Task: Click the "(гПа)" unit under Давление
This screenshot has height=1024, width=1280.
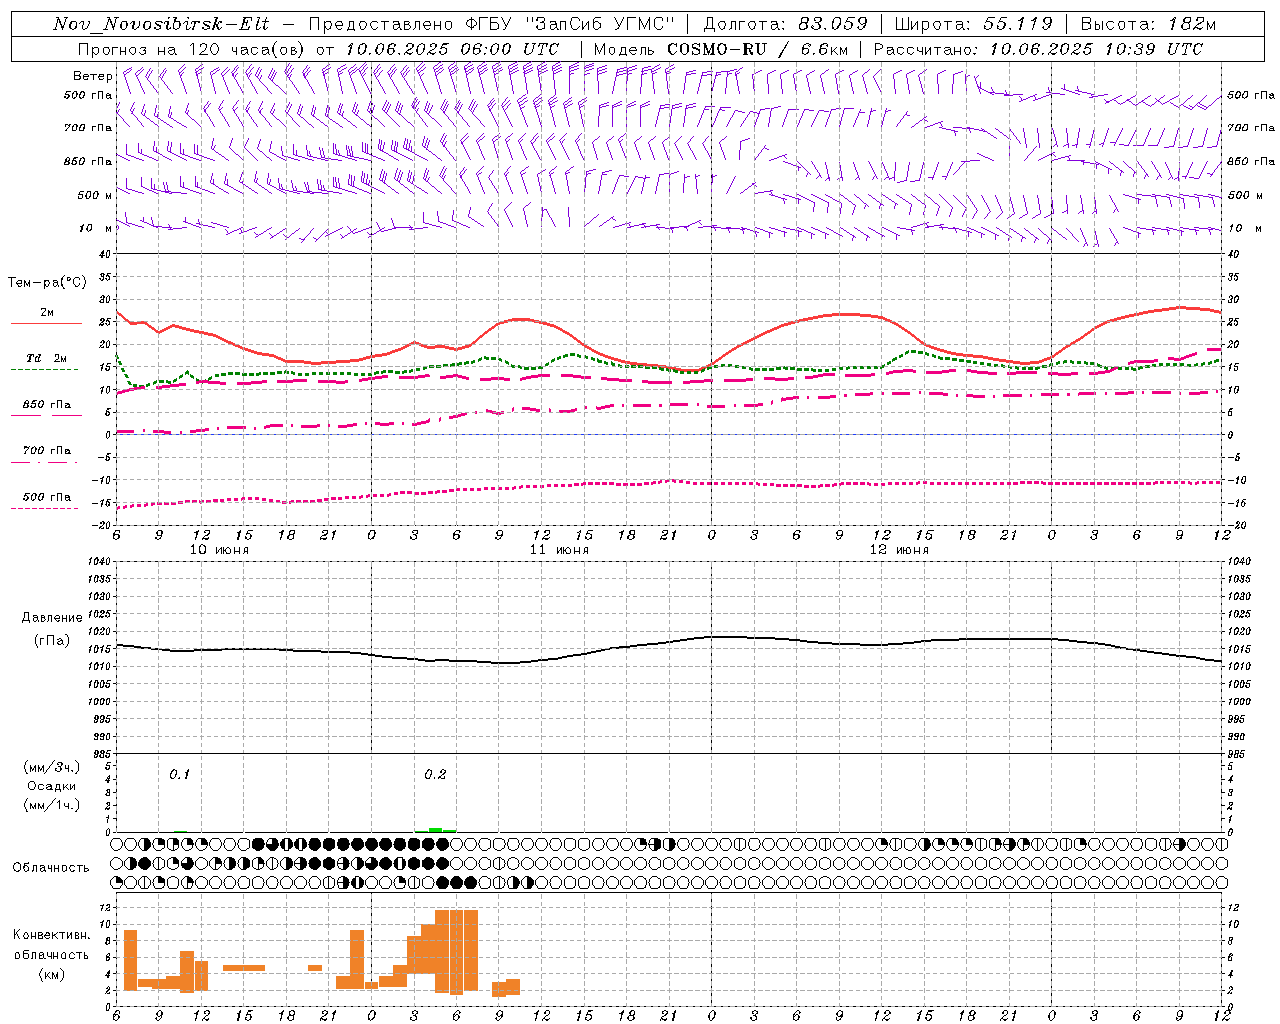Action: (52, 641)
